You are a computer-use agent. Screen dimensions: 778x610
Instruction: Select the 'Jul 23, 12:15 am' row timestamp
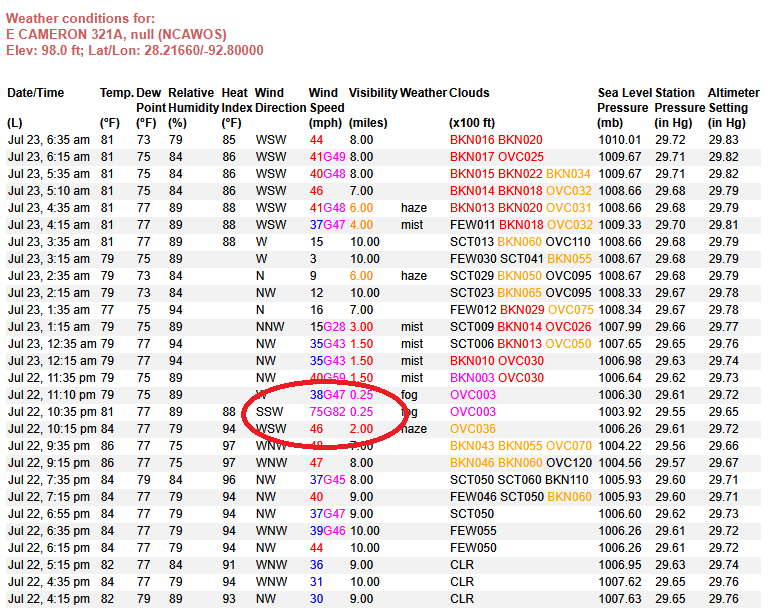tap(52, 361)
